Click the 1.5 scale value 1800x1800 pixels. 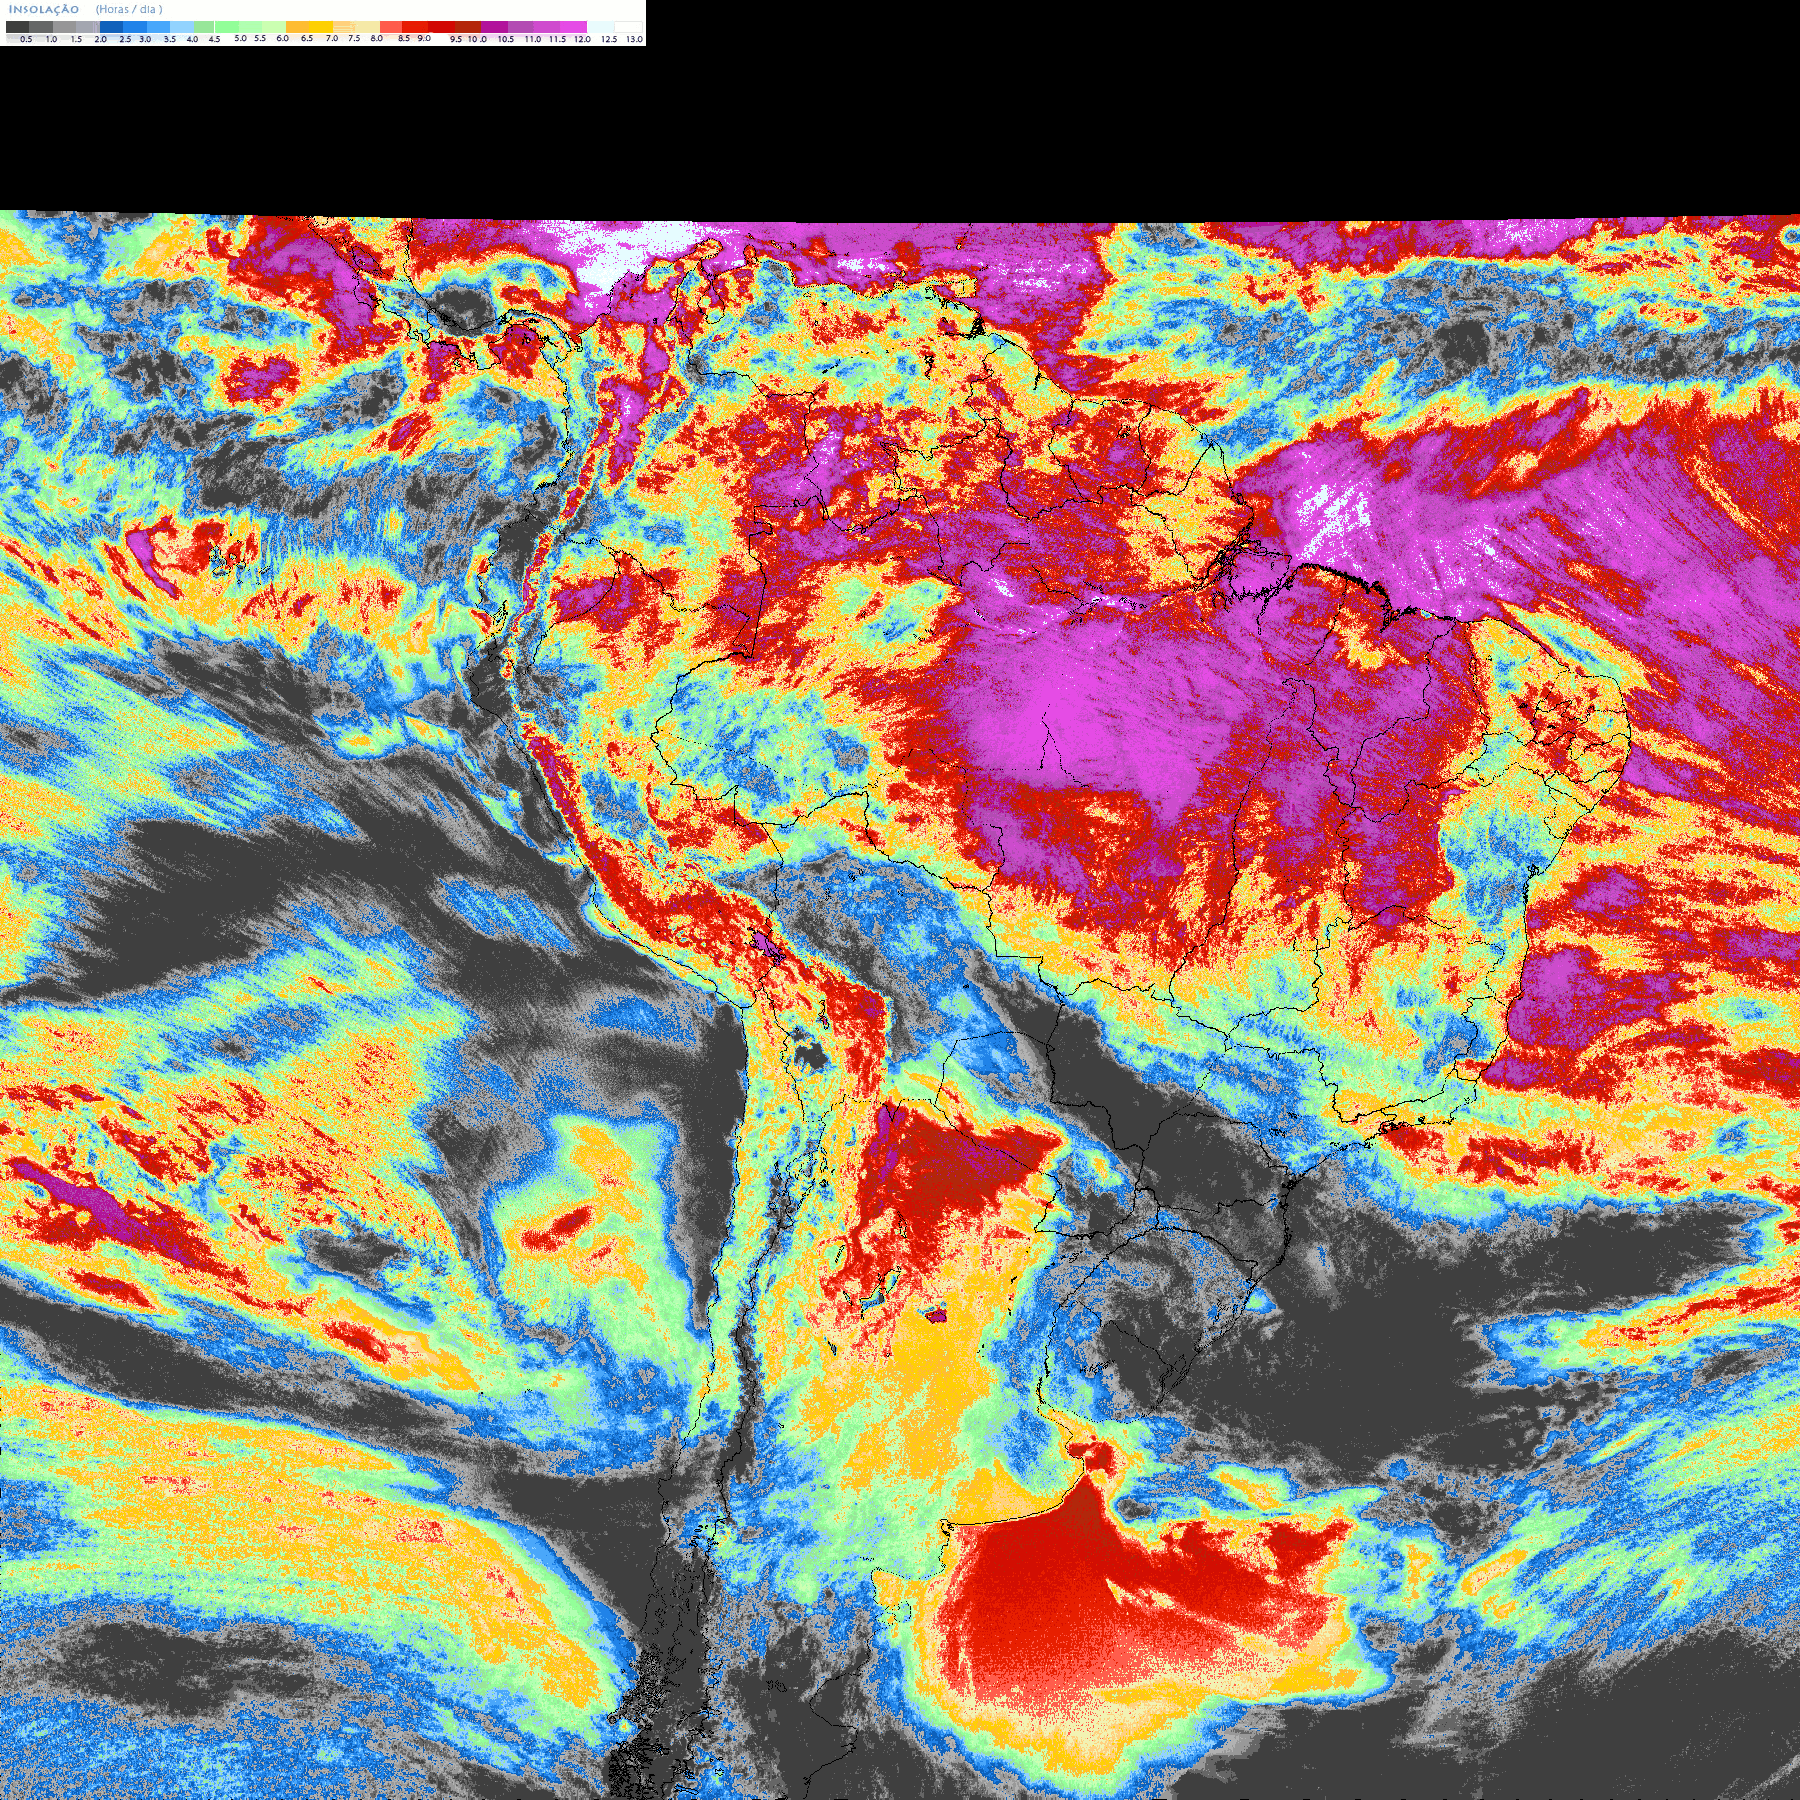pyautogui.click(x=76, y=39)
